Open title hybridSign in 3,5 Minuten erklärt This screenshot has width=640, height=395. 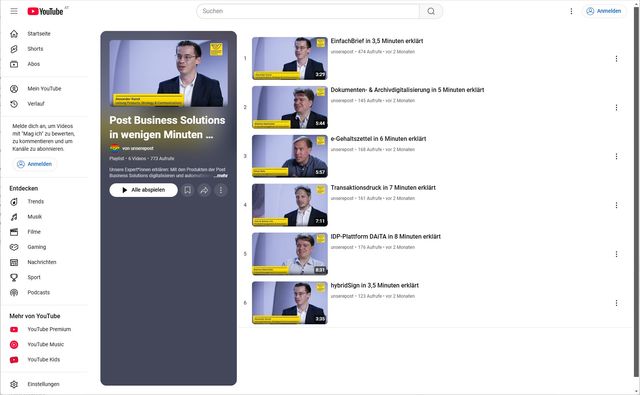[x=375, y=286]
